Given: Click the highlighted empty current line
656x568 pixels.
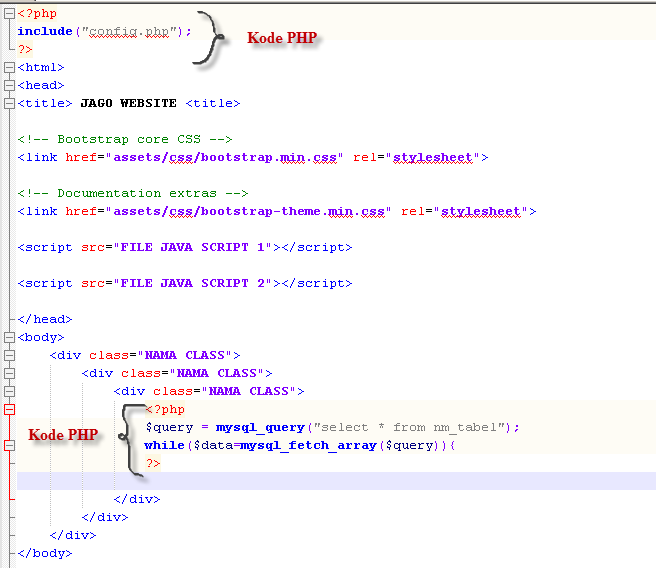Looking at the screenshot, I should 336,481.
